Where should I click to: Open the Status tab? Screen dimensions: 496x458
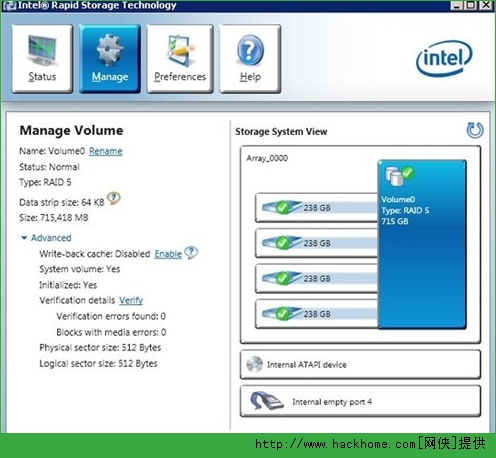pos(42,59)
